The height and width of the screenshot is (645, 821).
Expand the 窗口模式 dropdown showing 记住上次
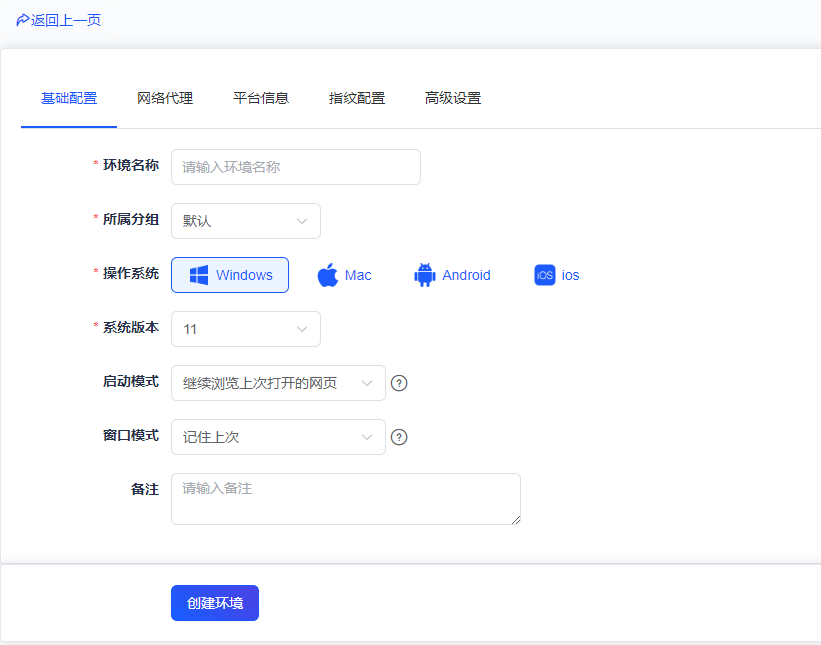(278, 437)
